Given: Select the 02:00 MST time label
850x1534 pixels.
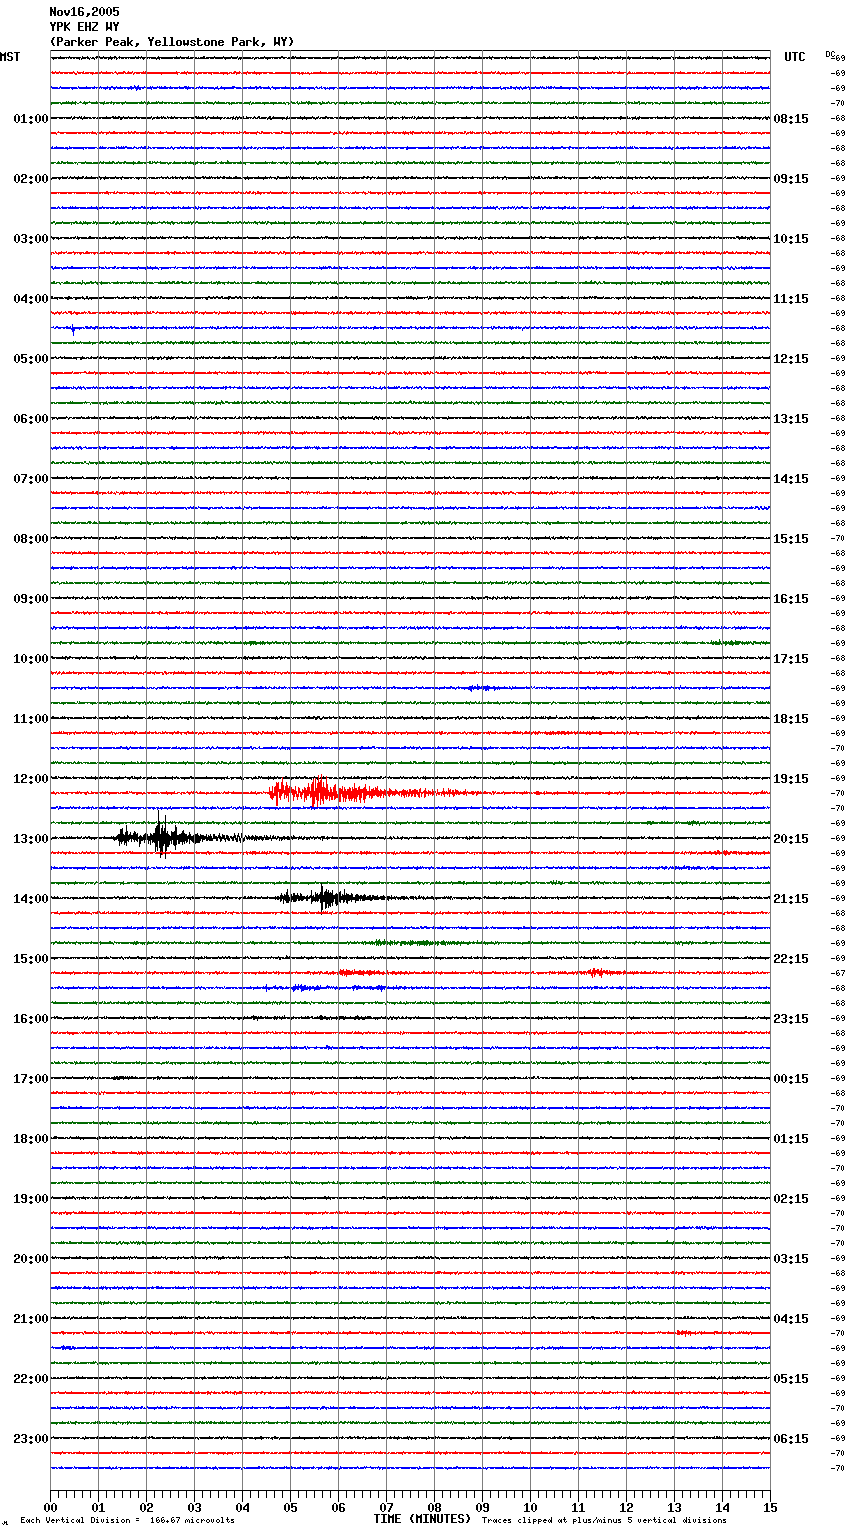Looking at the screenshot, I should tap(30, 179).
